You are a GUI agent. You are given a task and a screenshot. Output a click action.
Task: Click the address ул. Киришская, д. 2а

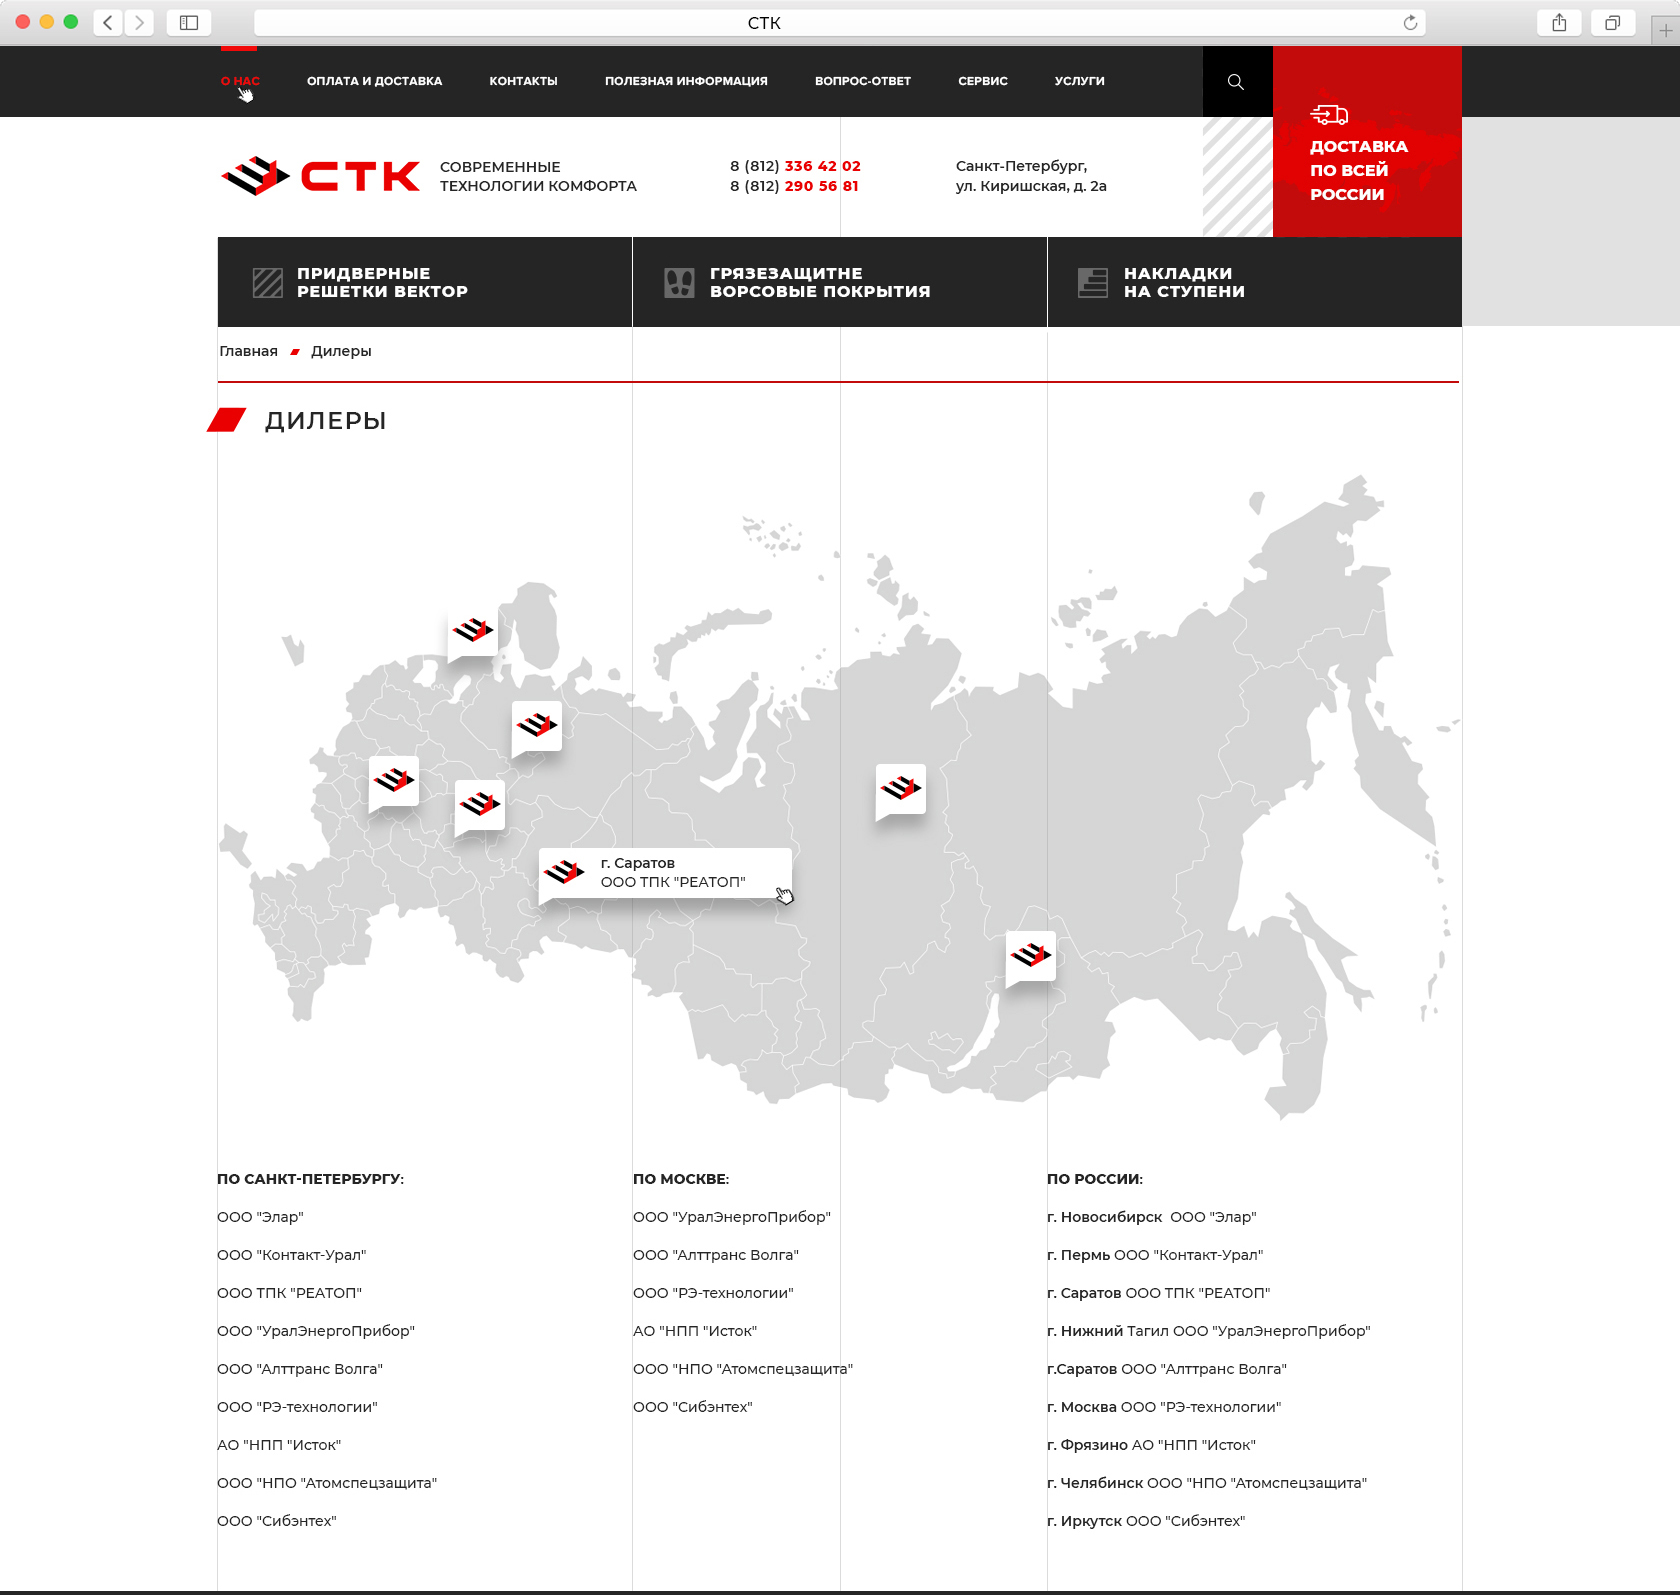point(1031,186)
